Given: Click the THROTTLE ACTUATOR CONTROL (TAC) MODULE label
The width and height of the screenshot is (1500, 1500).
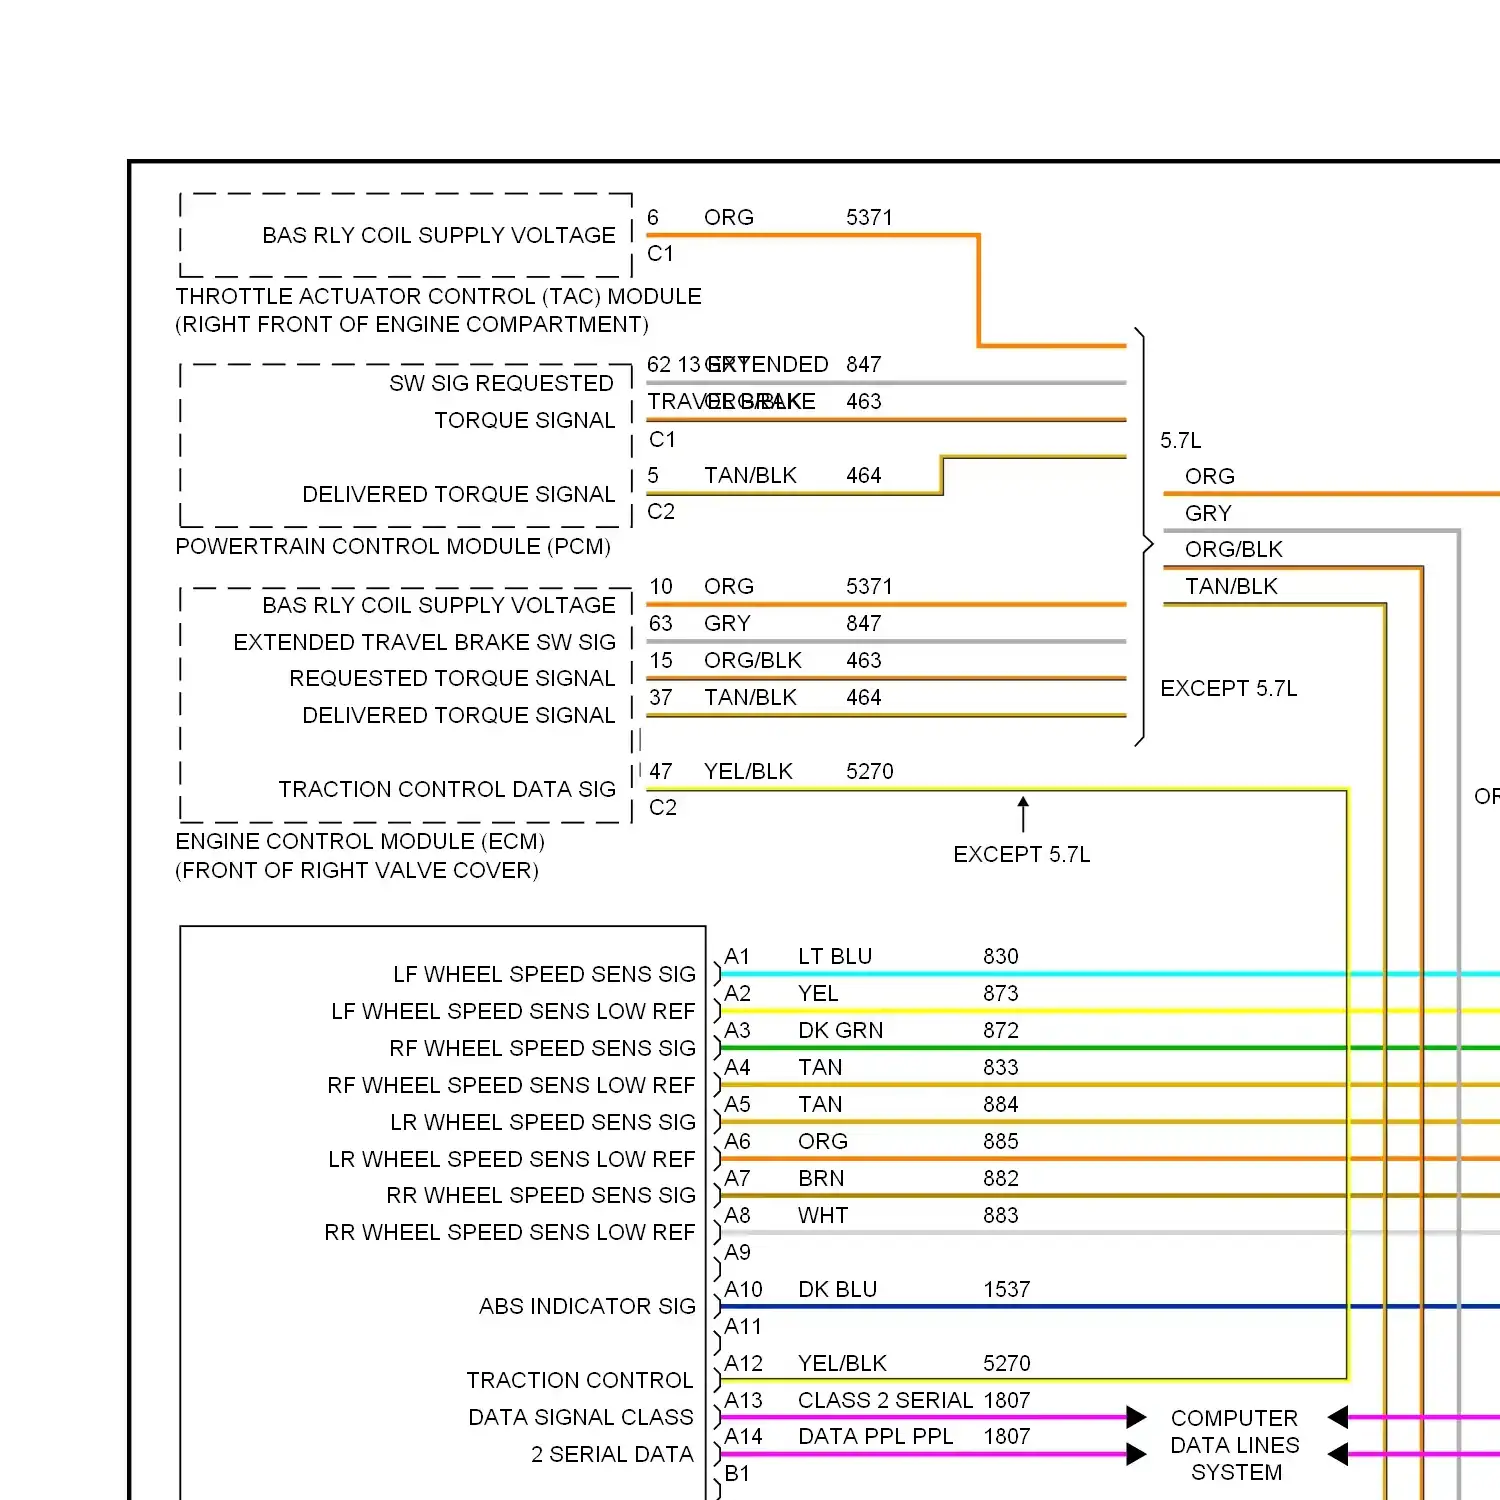Looking at the screenshot, I should pyautogui.click(x=438, y=296).
